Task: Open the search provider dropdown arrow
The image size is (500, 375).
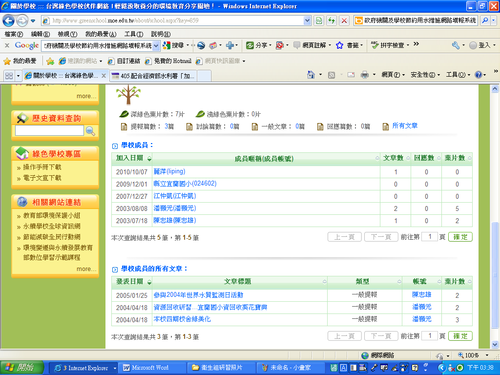Action: (x=494, y=21)
